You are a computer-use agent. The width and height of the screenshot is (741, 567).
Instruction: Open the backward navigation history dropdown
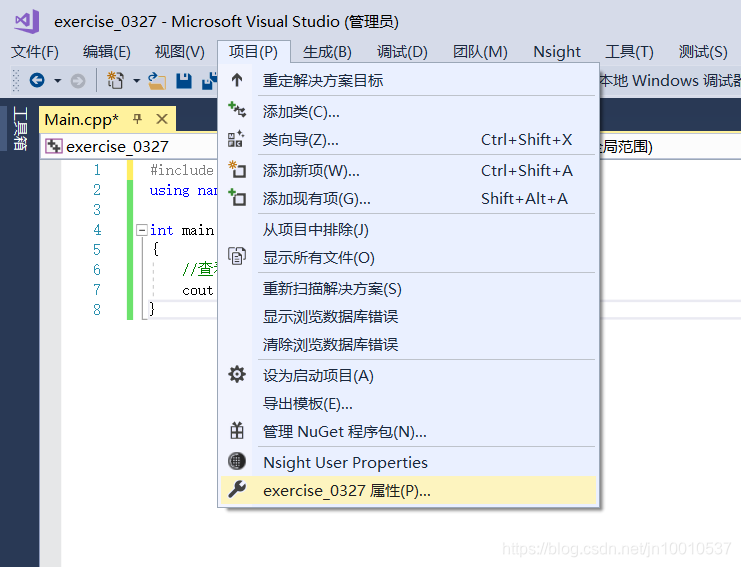pos(58,81)
